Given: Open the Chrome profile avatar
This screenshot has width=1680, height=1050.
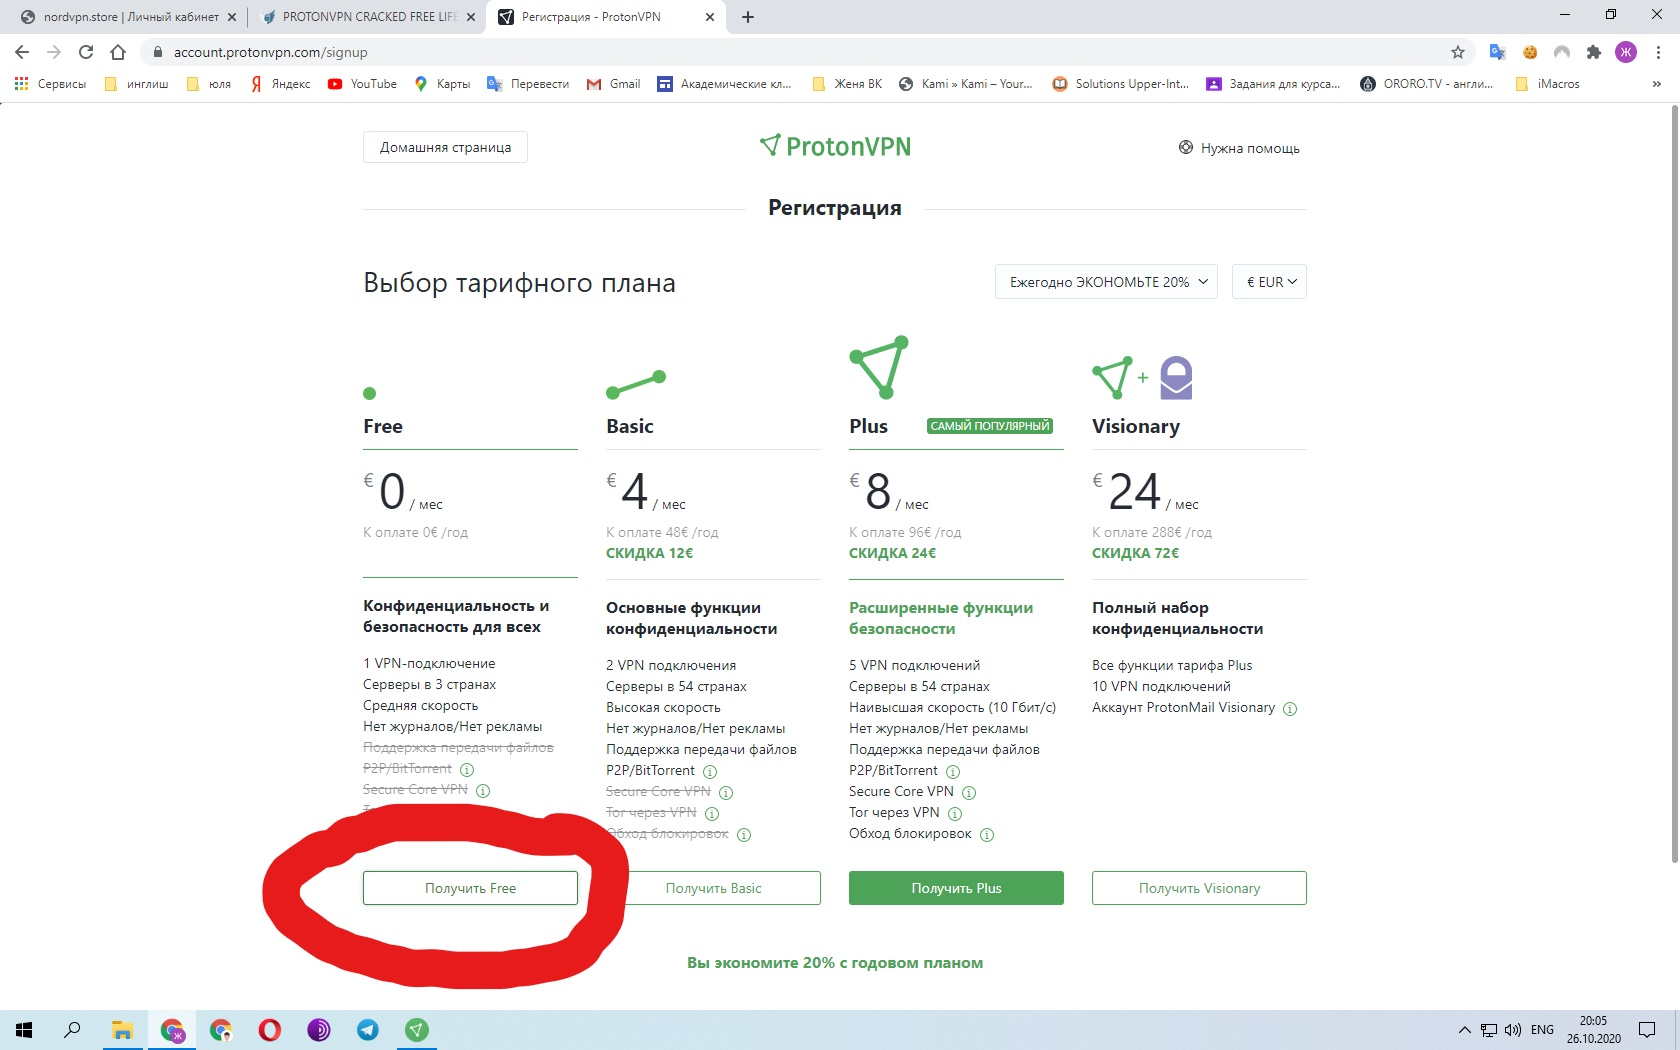Looking at the screenshot, I should click(x=1626, y=52).
